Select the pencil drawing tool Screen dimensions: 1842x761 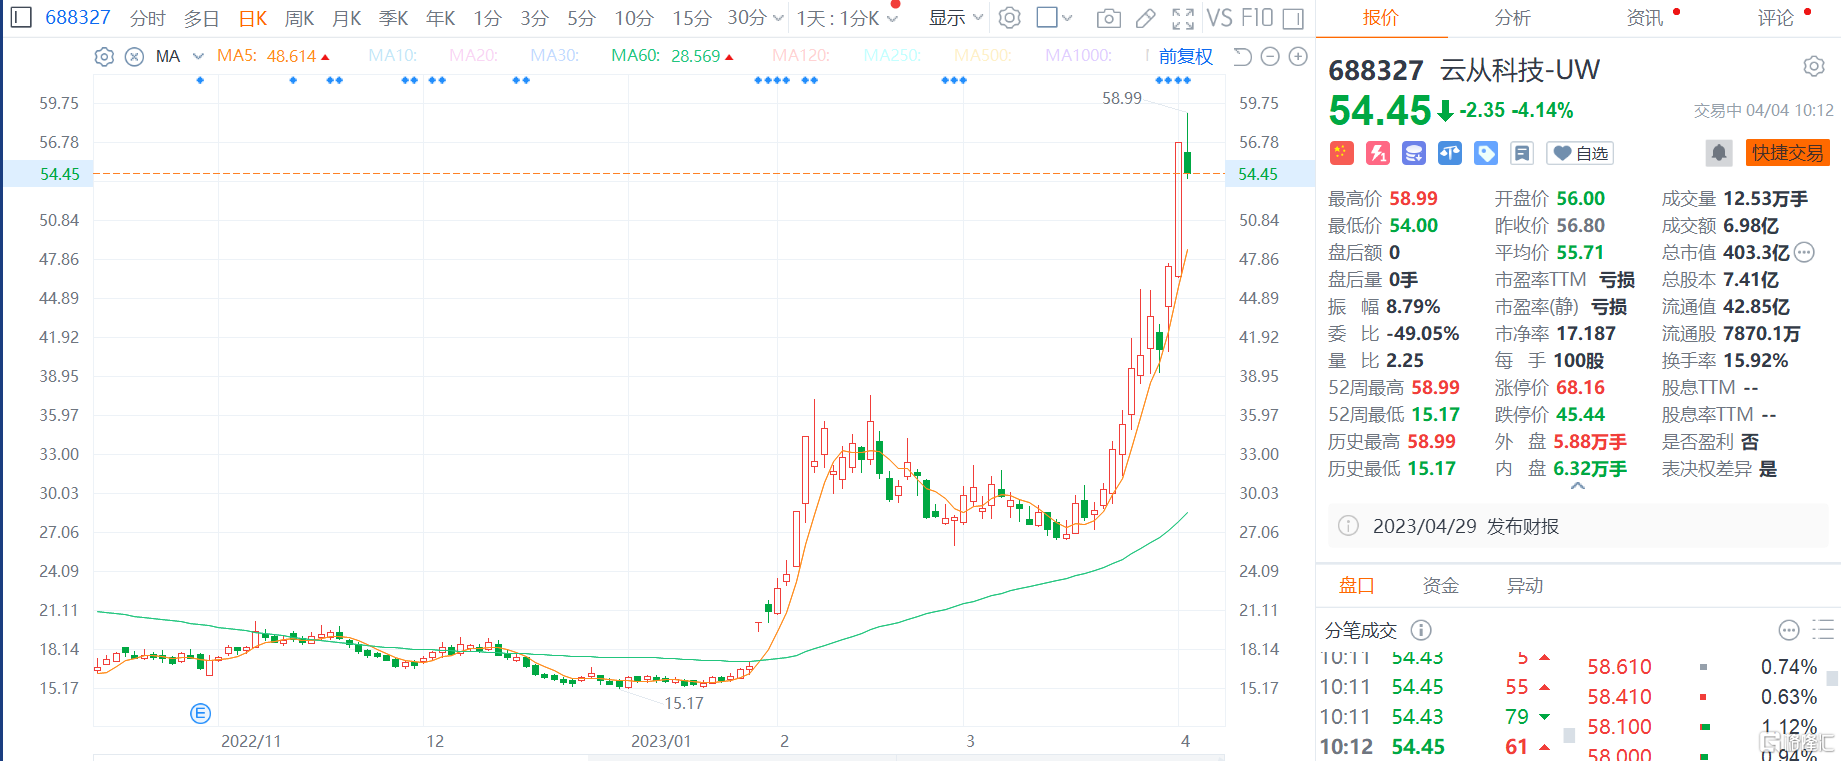click(1146, 18)
